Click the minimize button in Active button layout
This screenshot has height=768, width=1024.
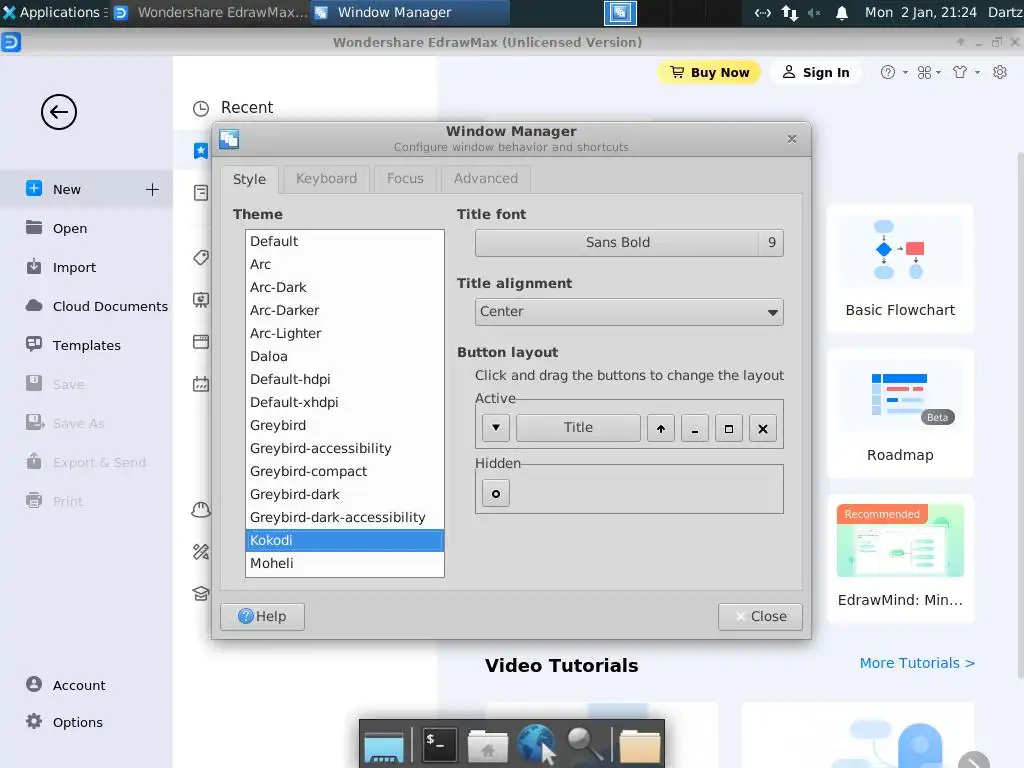(x=695, y=428)
